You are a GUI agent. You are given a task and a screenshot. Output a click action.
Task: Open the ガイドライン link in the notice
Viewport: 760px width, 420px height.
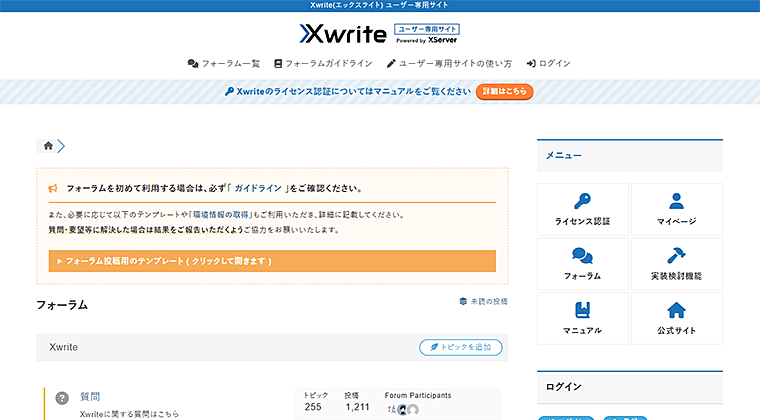(x=258, y=188)
